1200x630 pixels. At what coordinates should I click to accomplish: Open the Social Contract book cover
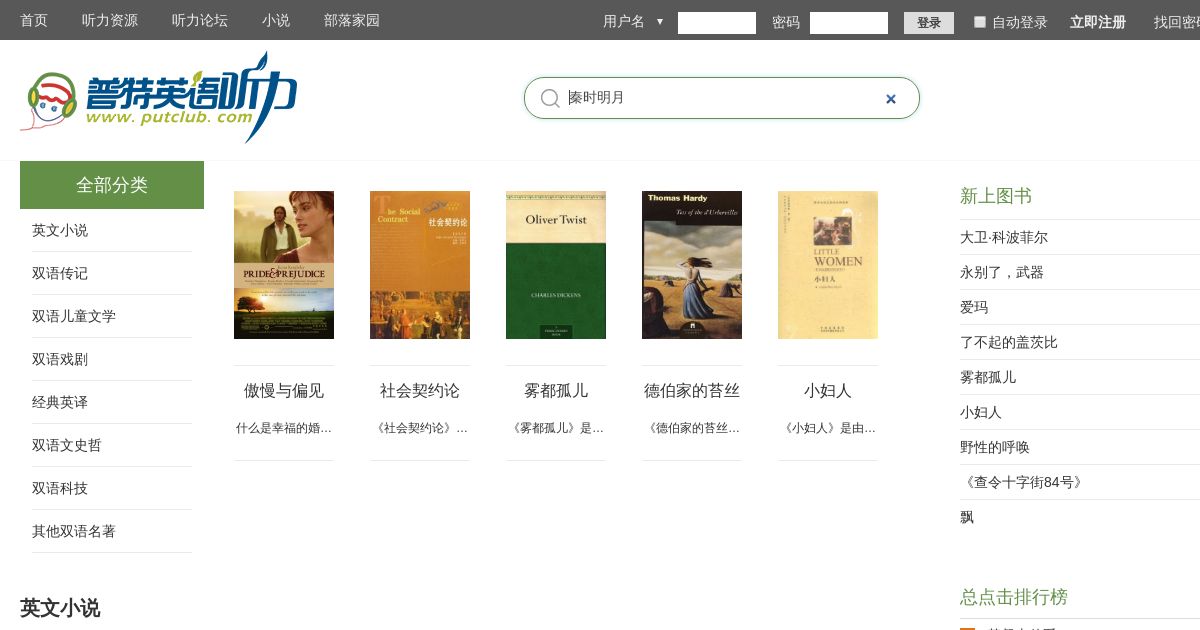coord(420,265)
